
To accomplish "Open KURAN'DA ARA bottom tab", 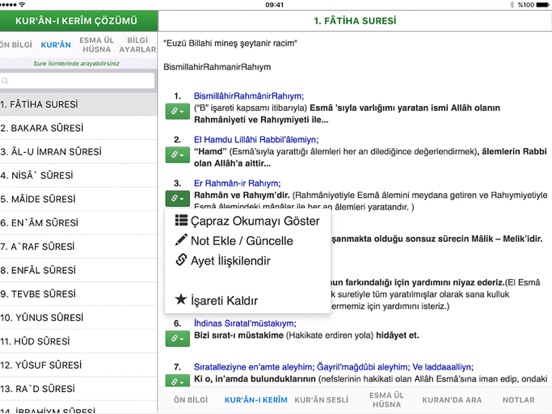I will 452,400.
